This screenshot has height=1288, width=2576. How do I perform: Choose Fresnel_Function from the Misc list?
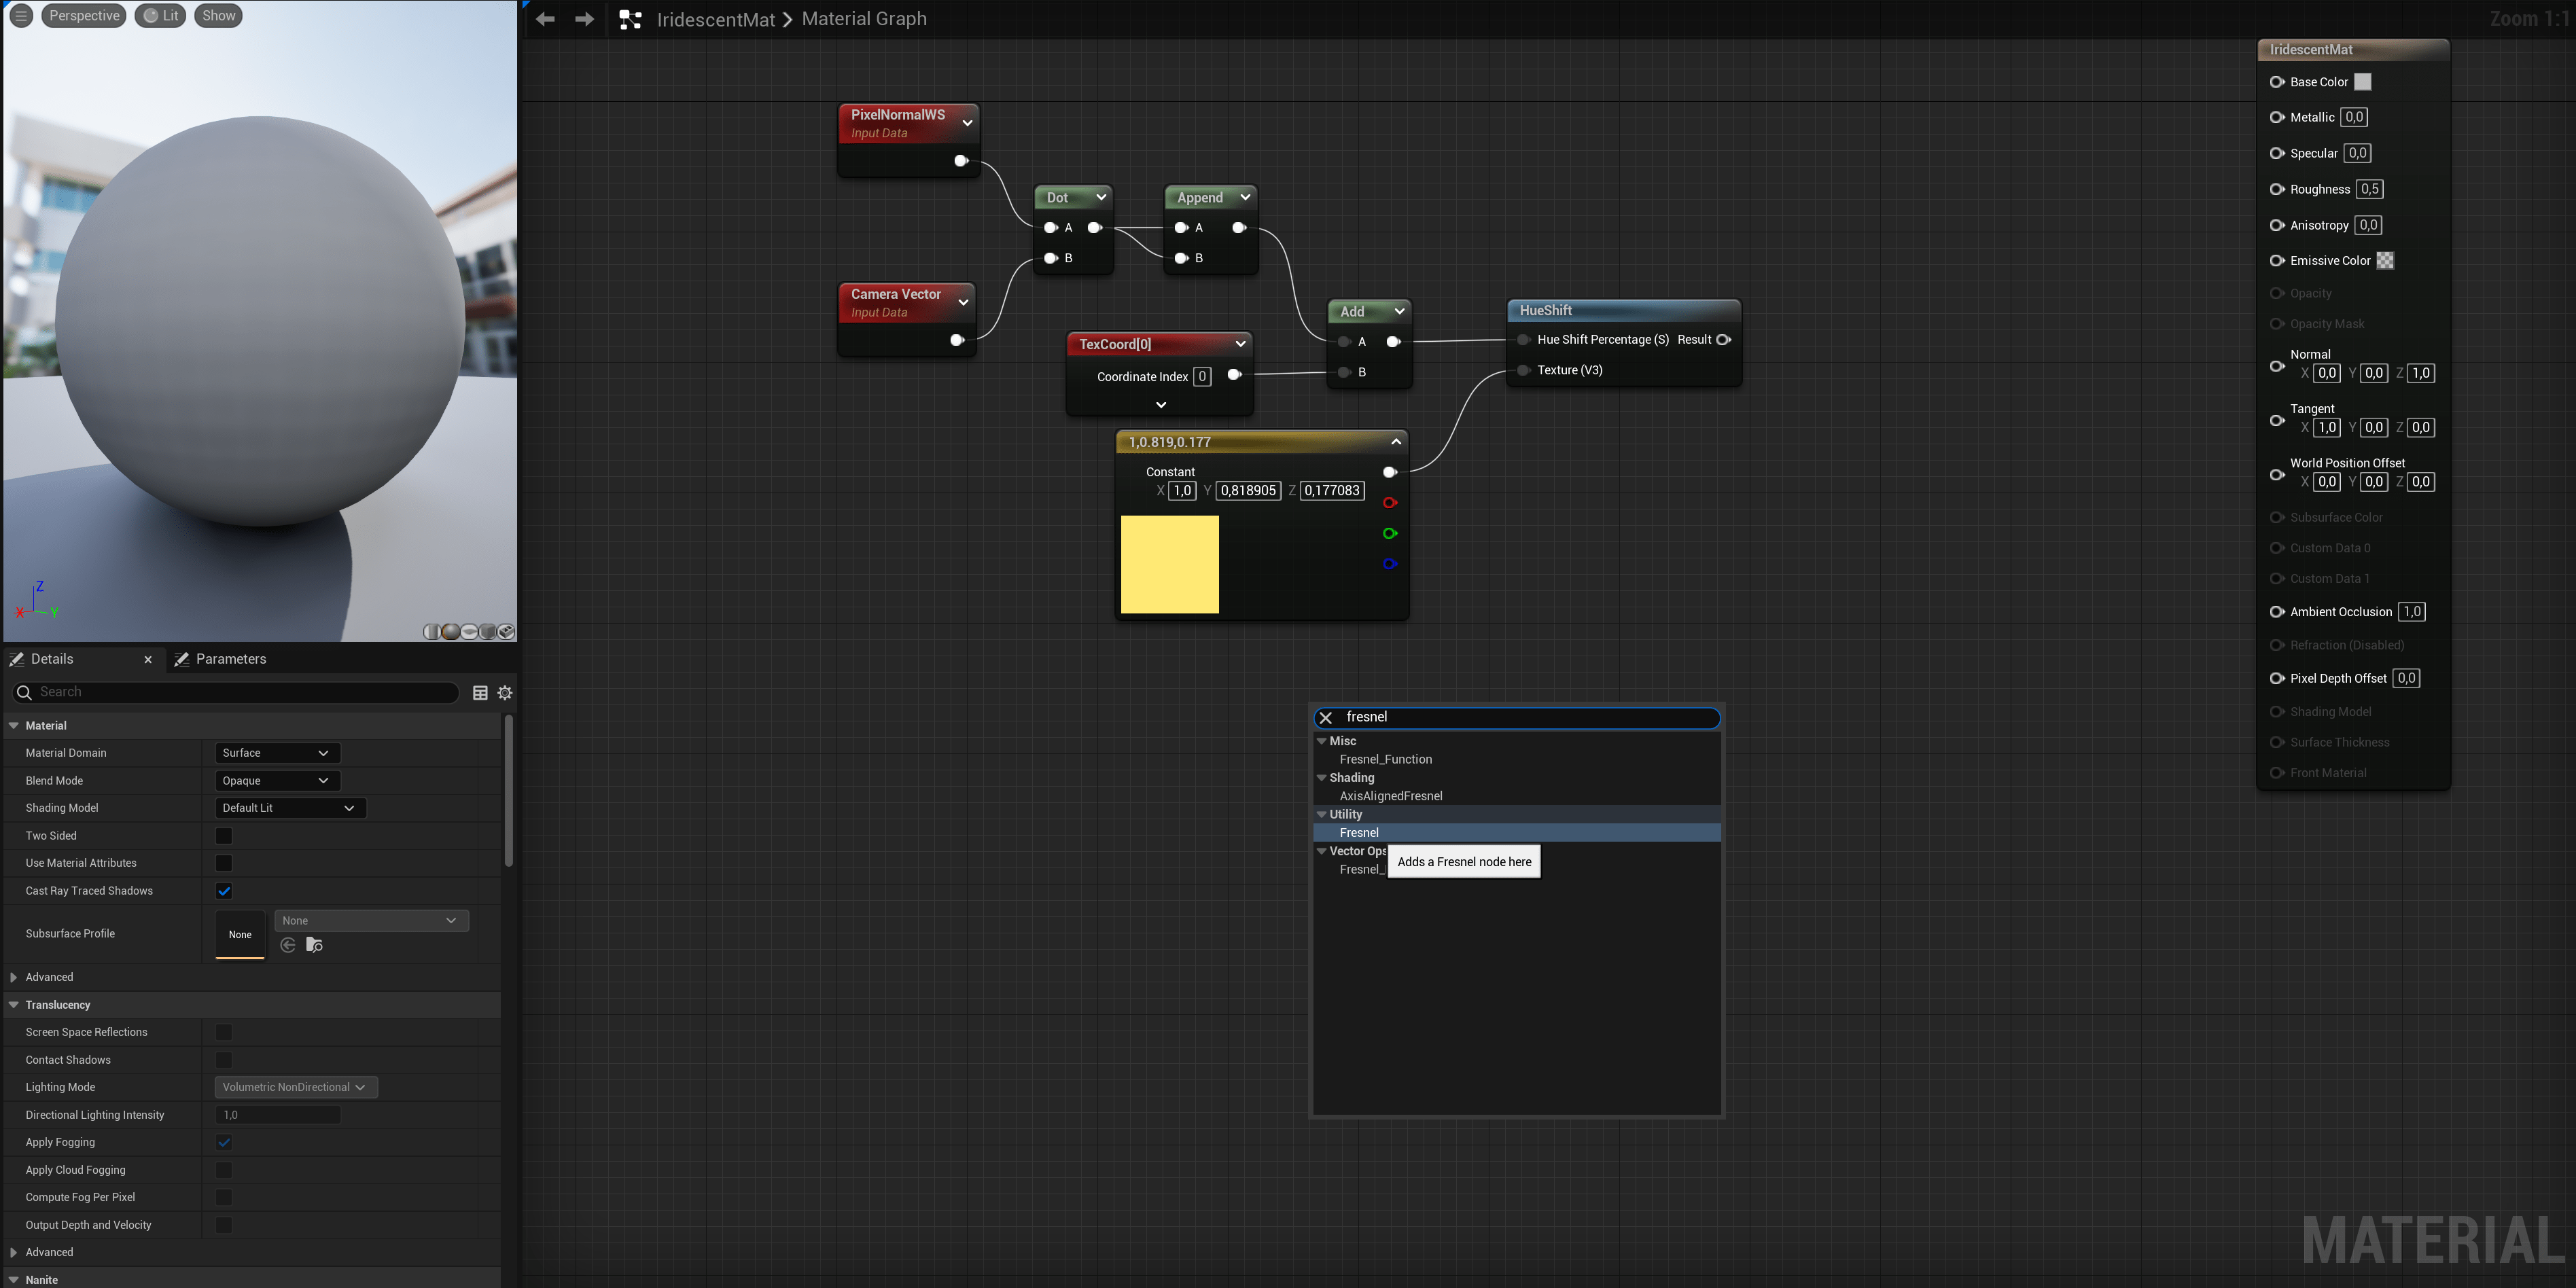point(1385,759)
